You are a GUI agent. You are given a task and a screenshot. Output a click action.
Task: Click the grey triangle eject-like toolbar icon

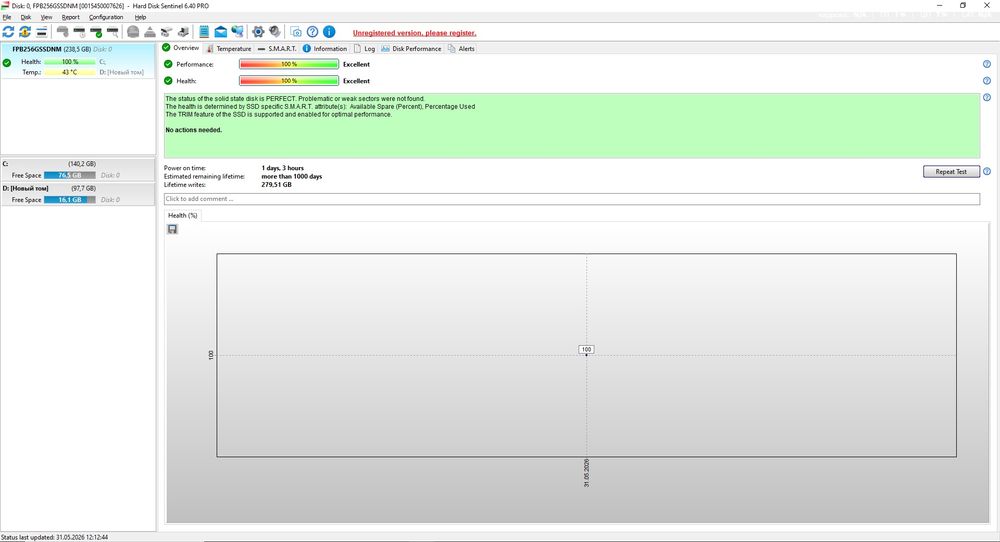pos(150,31)
